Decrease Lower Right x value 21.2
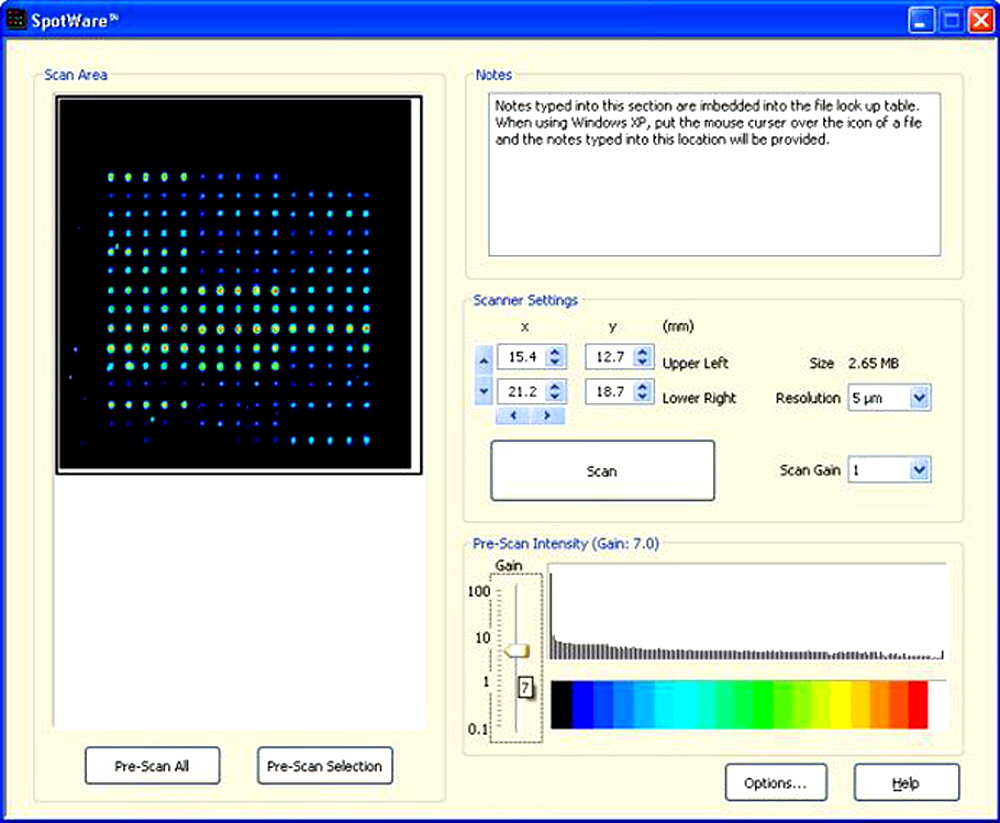This screenshot has width=1000, height=823. 555,396
